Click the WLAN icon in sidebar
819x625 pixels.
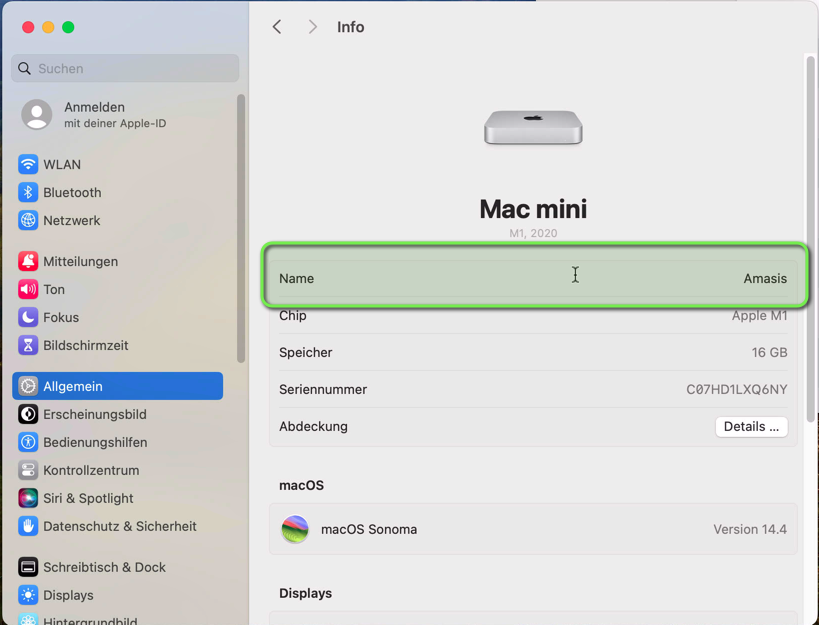pos(28,164)
